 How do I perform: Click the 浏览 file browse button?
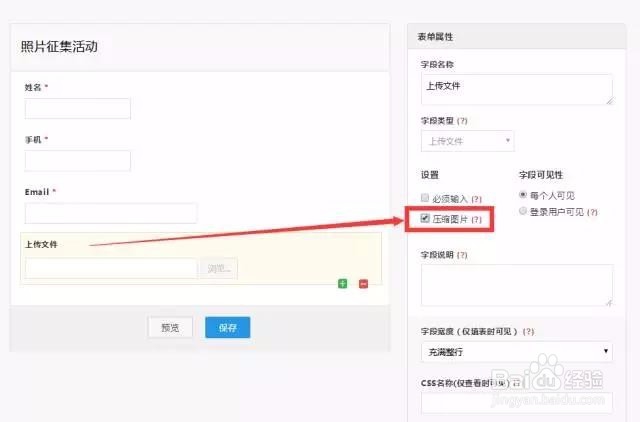[219, 269]
